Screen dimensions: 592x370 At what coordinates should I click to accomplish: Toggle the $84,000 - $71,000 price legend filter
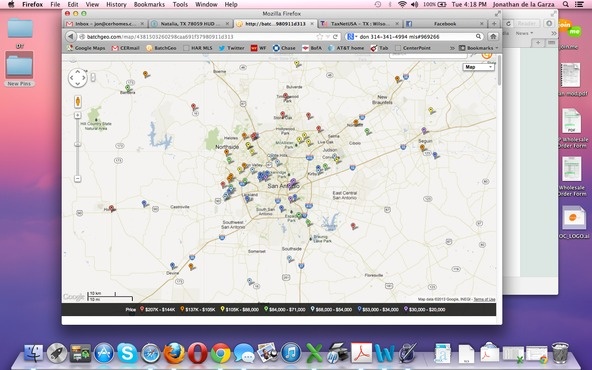coord(285,309)
